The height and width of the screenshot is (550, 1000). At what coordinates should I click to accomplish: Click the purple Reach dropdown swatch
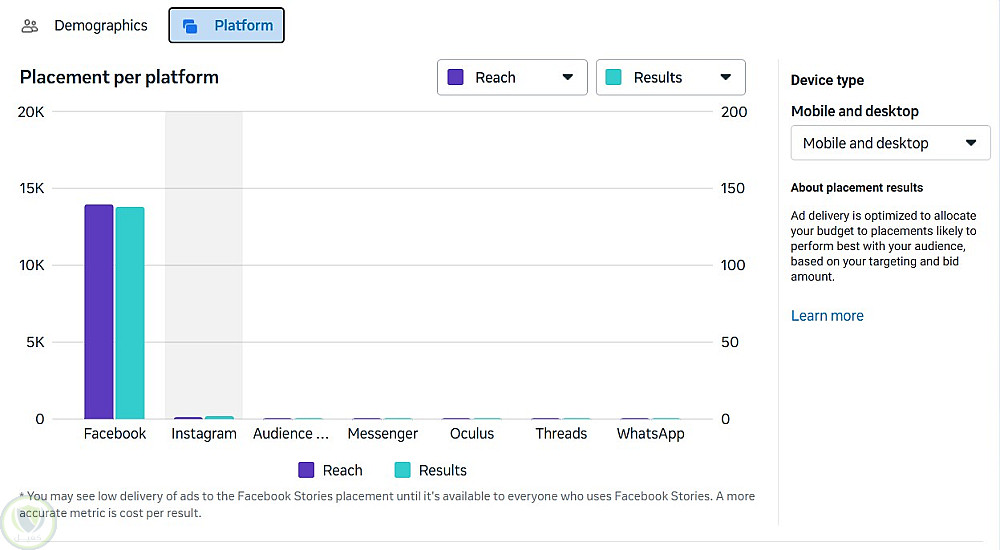(x=456, y=77)
